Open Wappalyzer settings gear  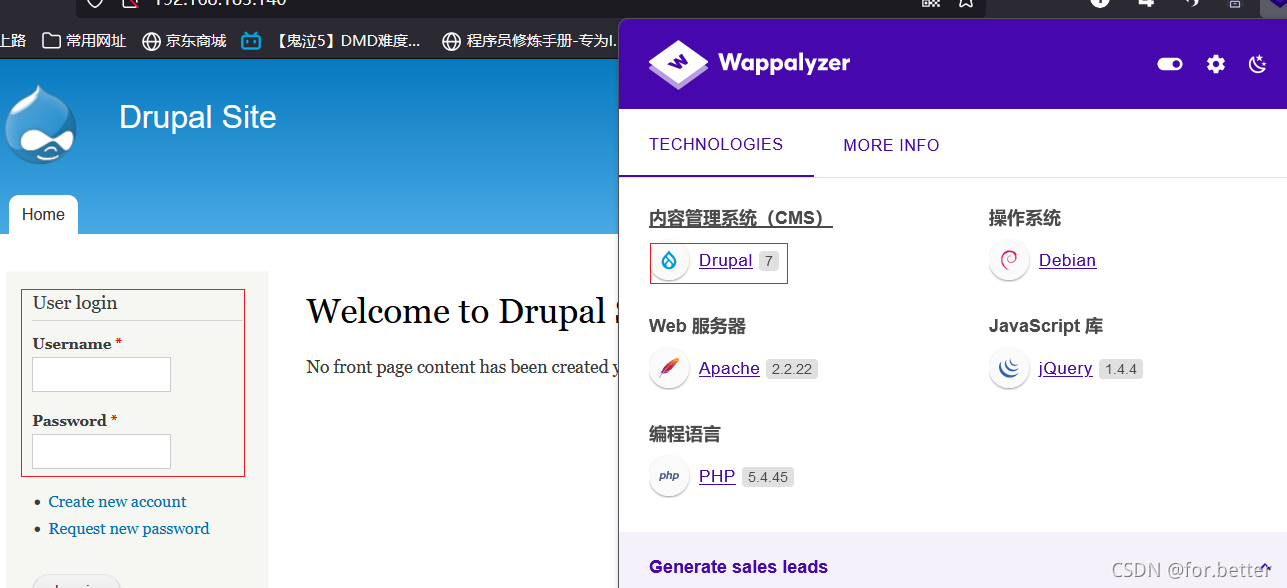tap(1215, 64)
